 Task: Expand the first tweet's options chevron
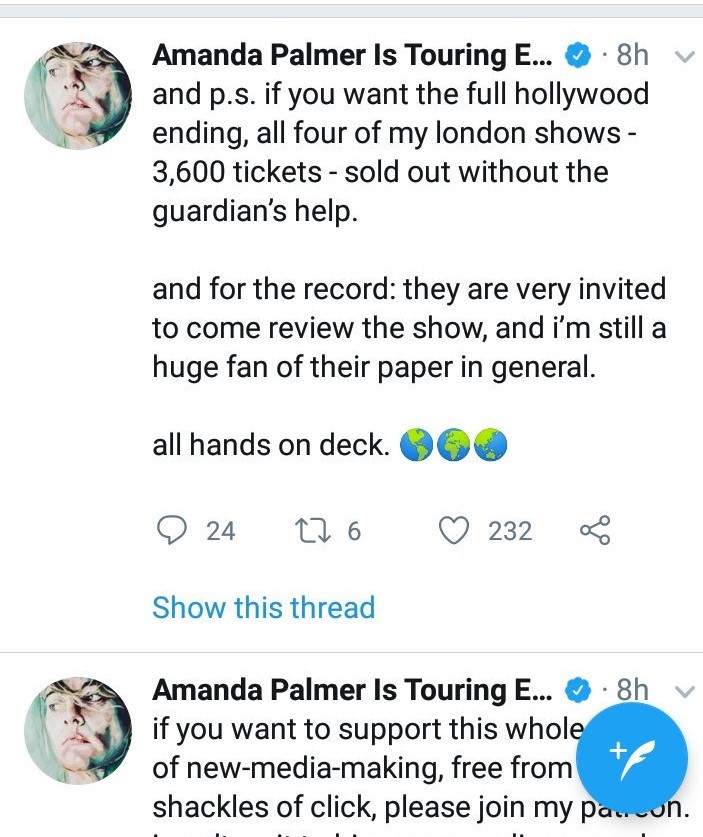pos(685,56)
